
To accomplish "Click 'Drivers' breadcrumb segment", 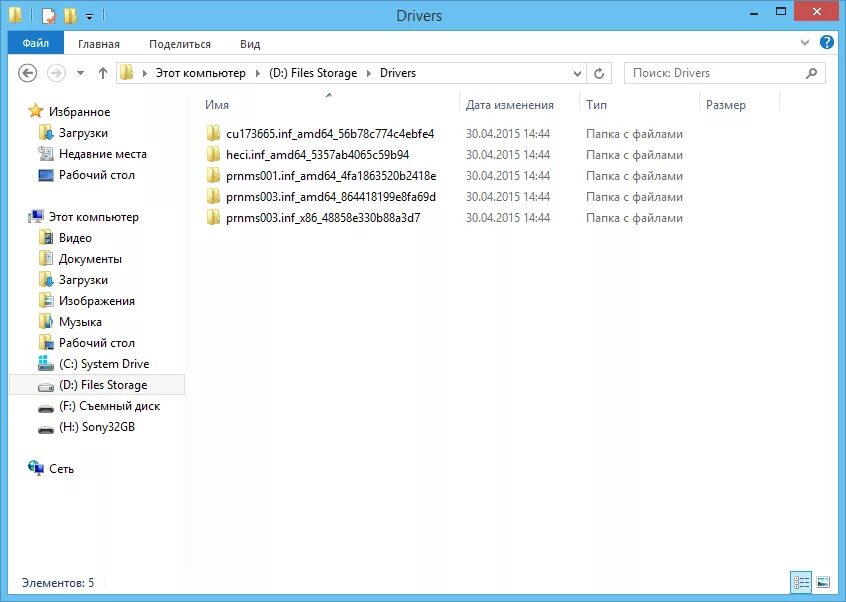I will (x=398, y=73).
